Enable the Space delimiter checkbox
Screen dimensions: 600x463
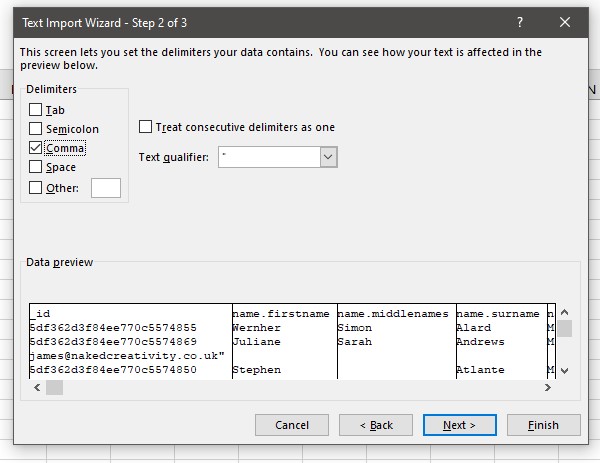coord(36,167)
